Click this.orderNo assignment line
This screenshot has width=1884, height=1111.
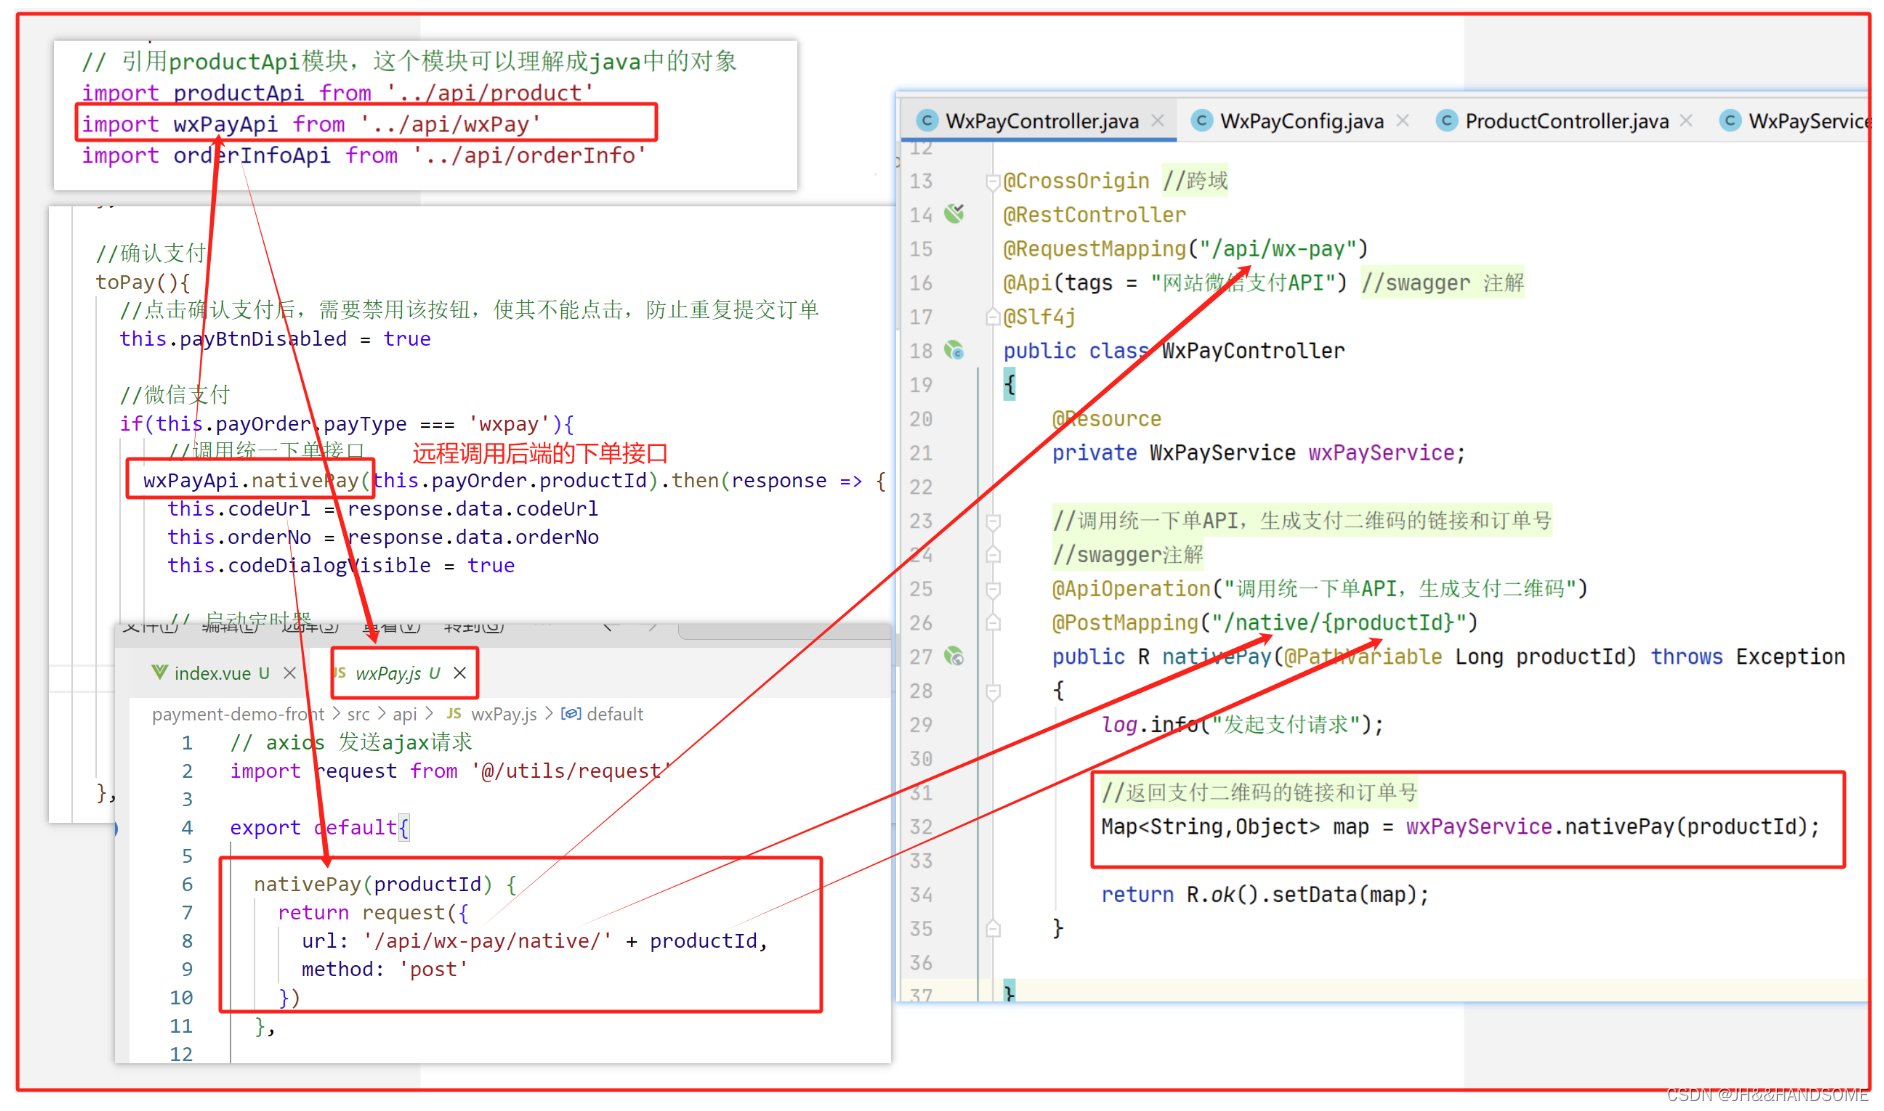[383, 537]
